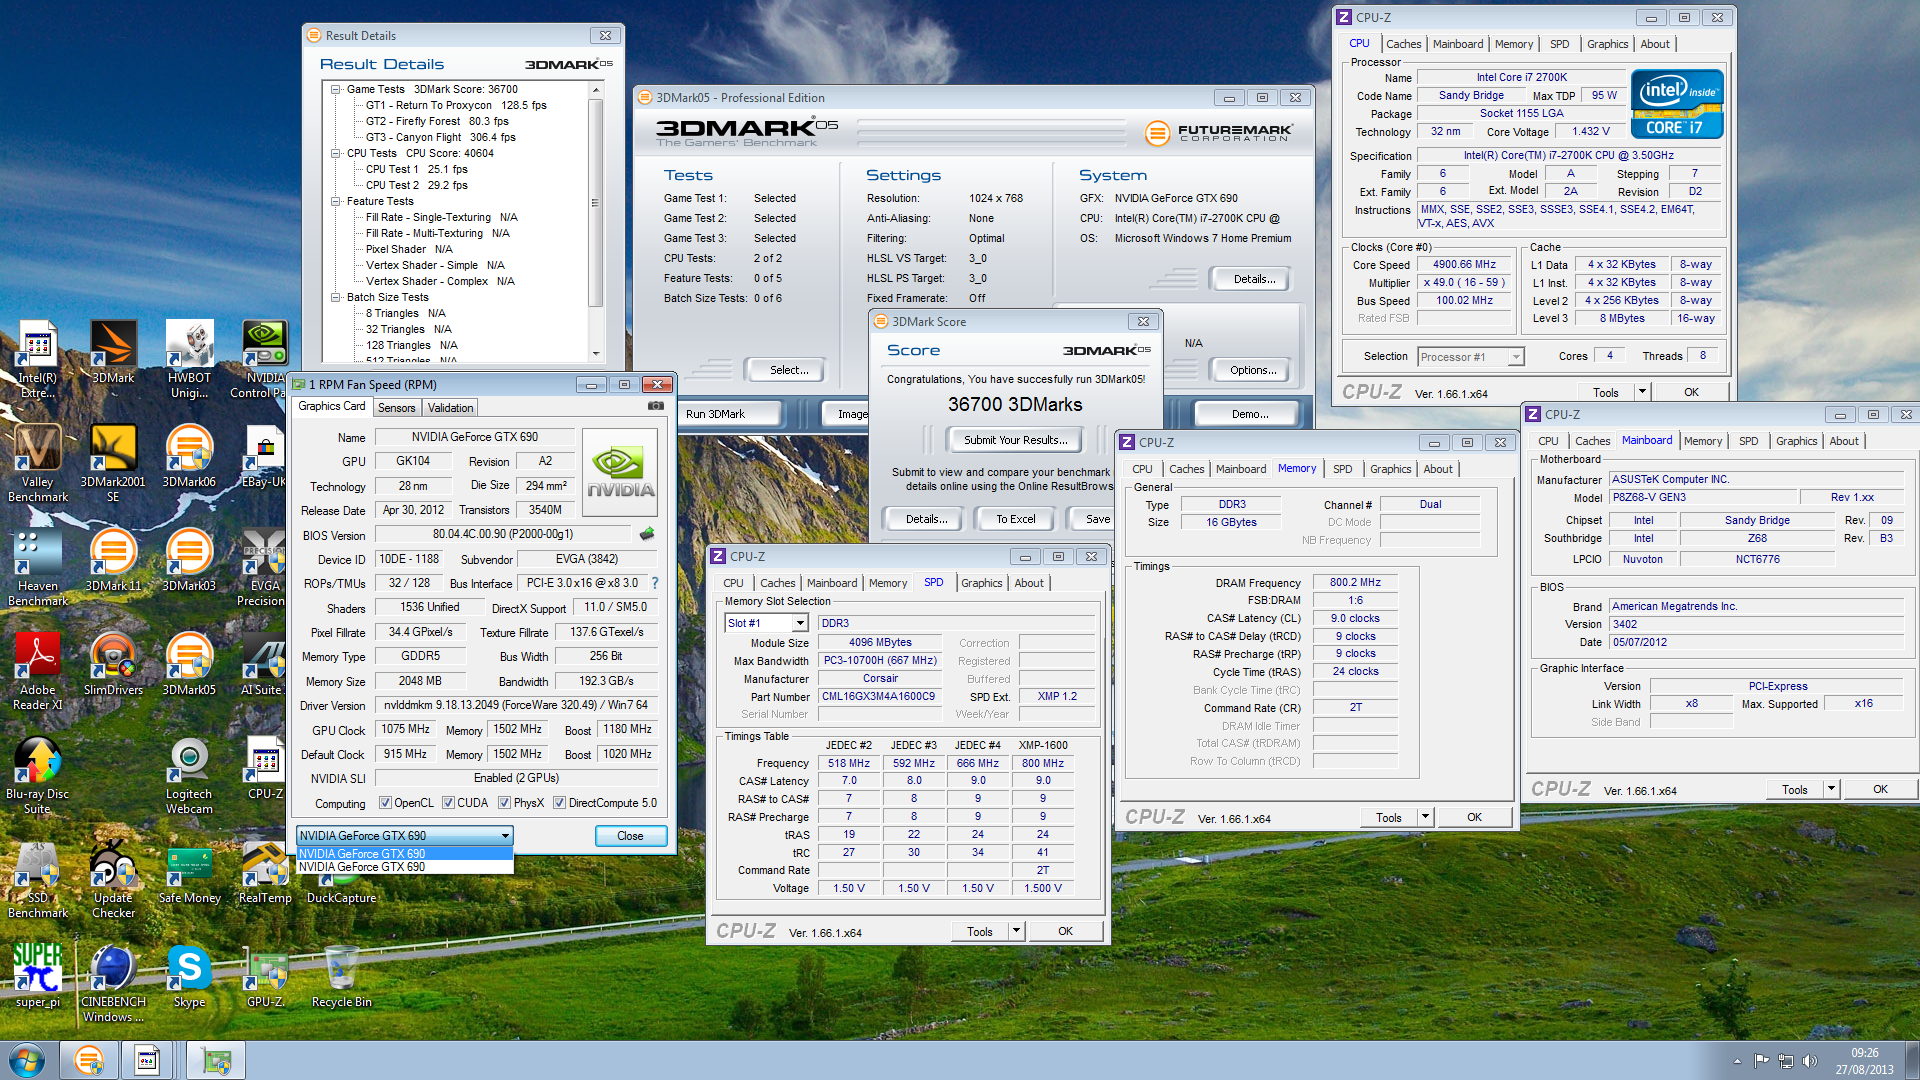
Task: Open Caches tab in top-right CPU-Z window
Action: coord(1403,44)
